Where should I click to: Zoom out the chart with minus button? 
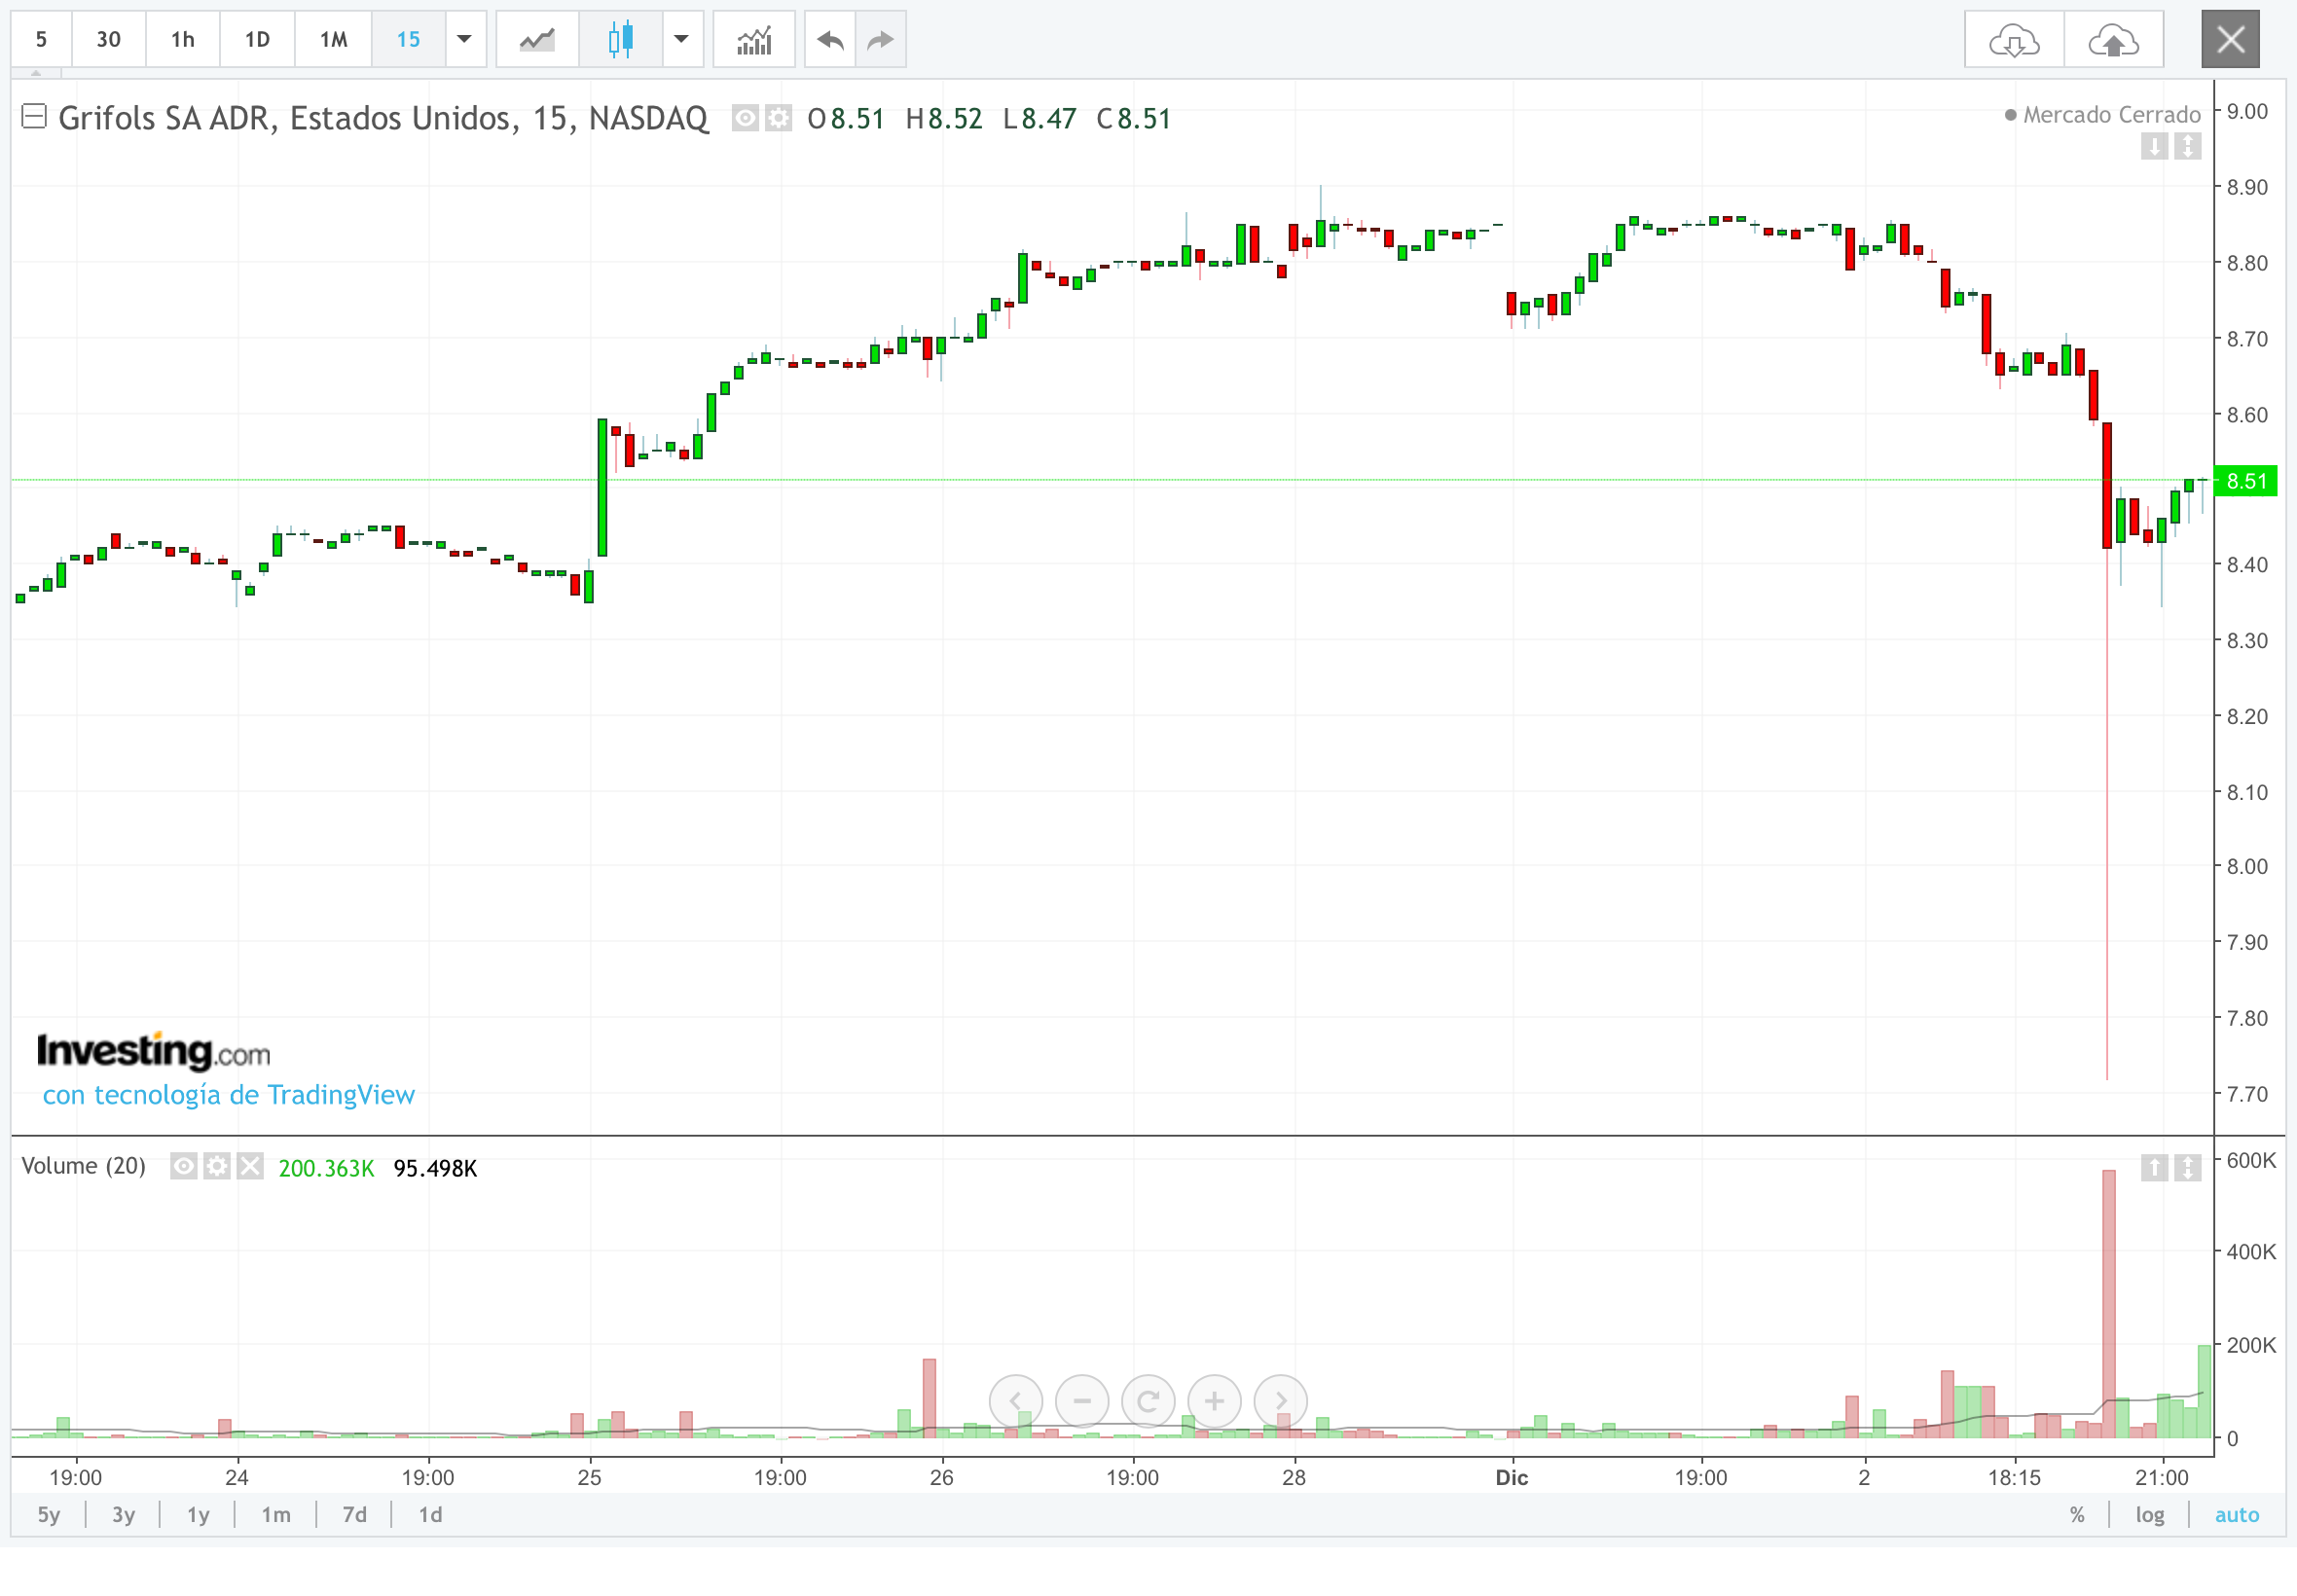[x=1082, y=1401]
